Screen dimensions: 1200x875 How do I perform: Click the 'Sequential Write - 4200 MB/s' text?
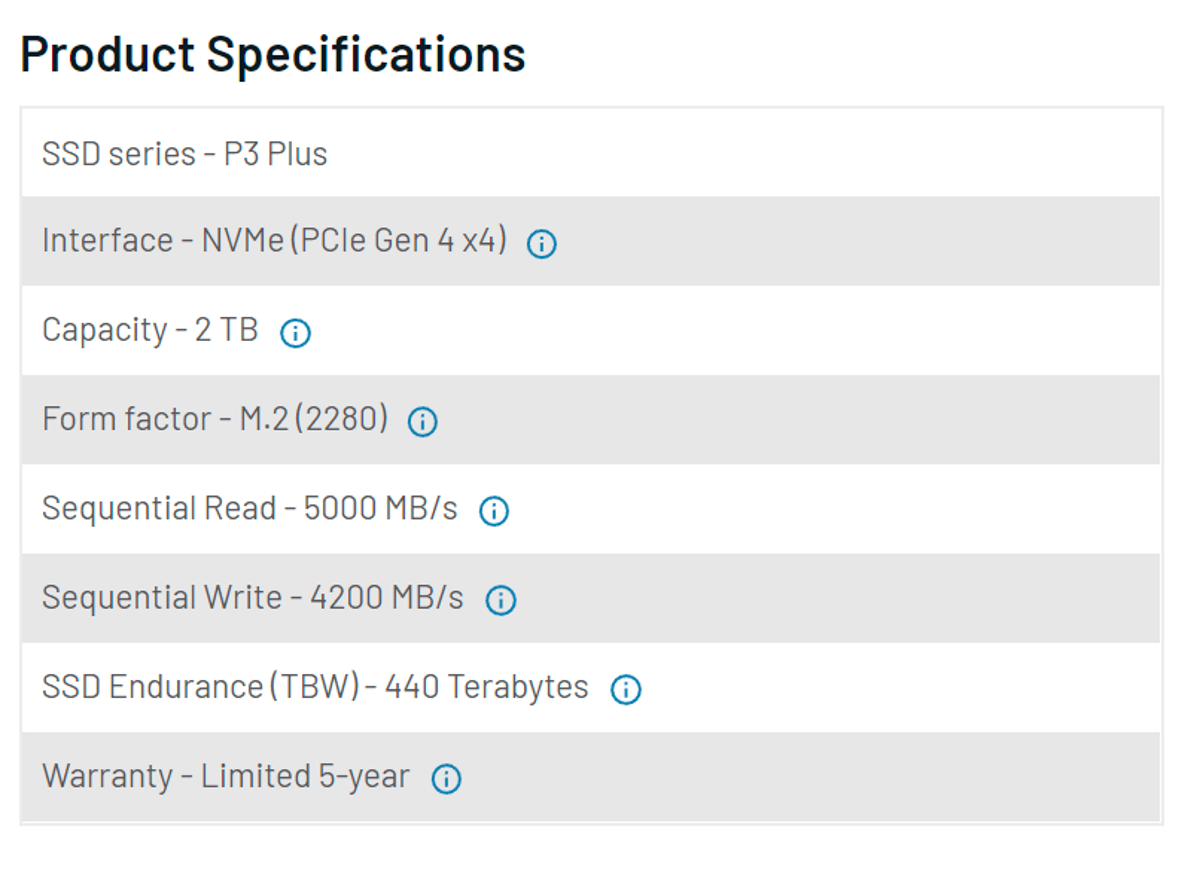click(253, 597)
